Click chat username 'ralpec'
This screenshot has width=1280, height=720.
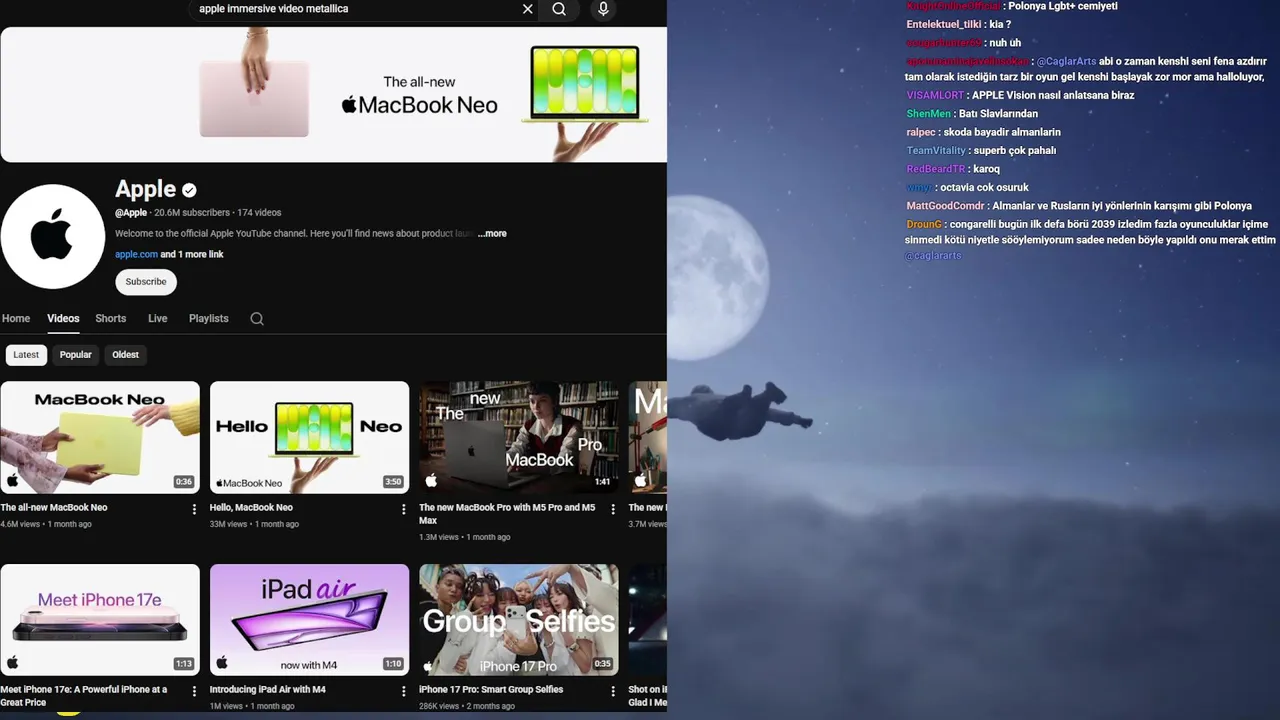921,133
